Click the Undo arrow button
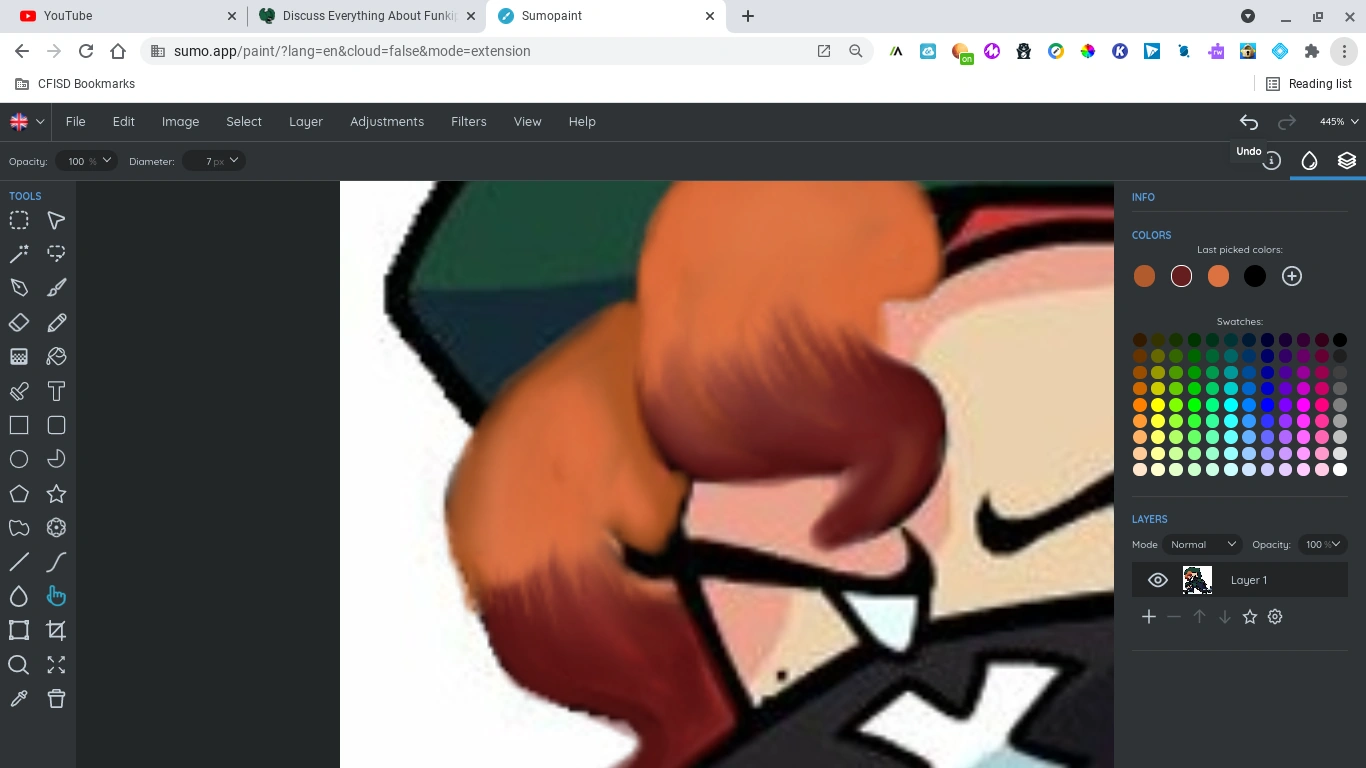 [1248, 121]
